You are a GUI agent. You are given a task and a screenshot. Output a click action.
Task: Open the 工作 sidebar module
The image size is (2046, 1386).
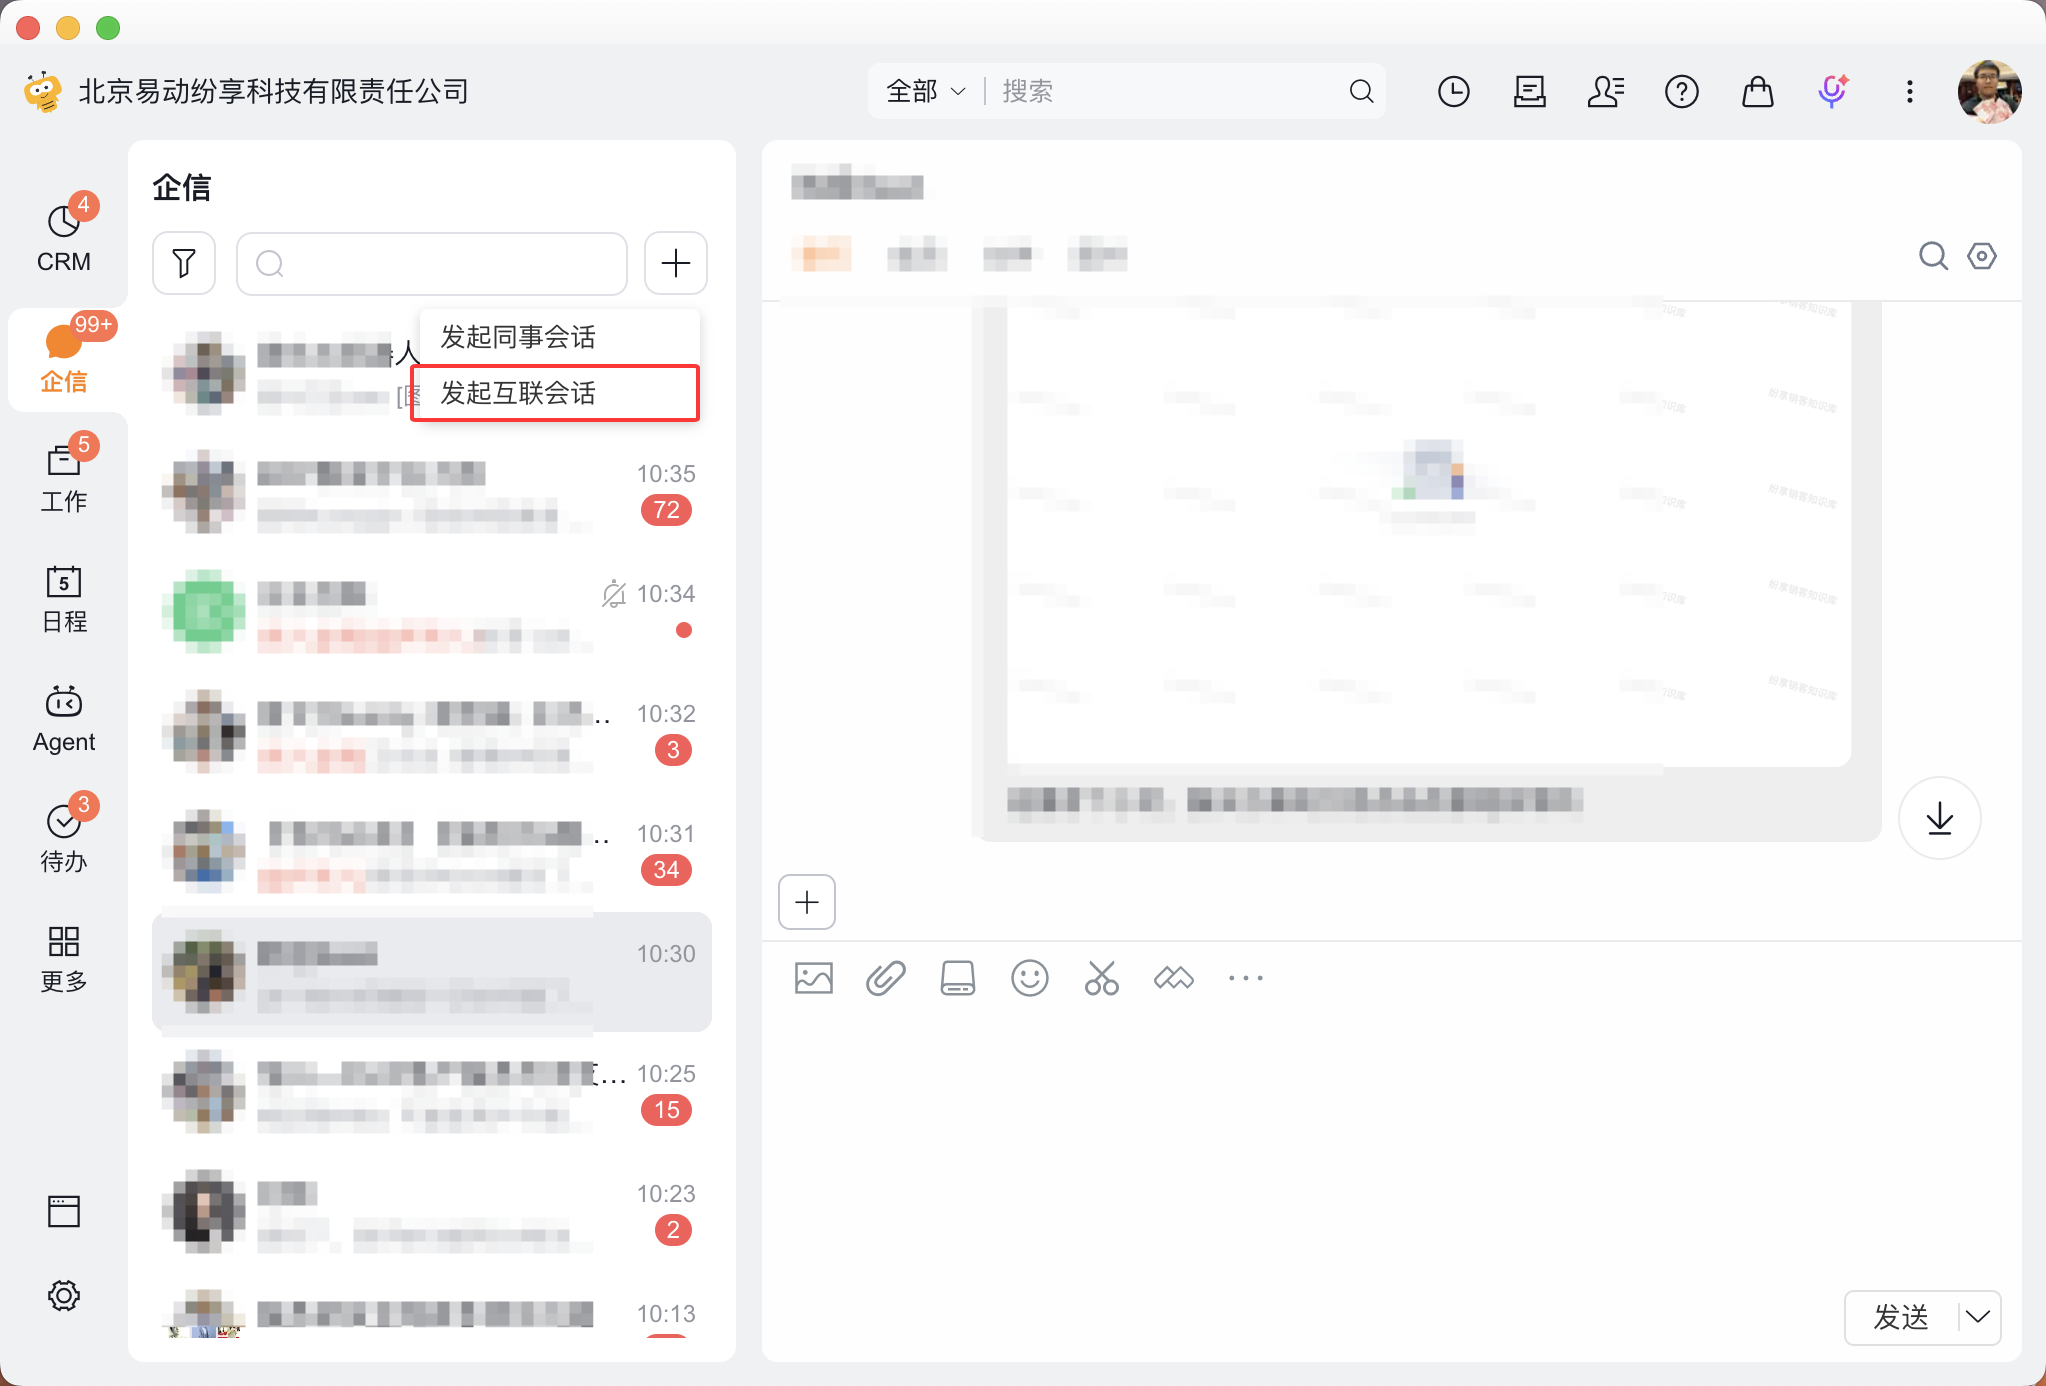(x=64, y=477)
